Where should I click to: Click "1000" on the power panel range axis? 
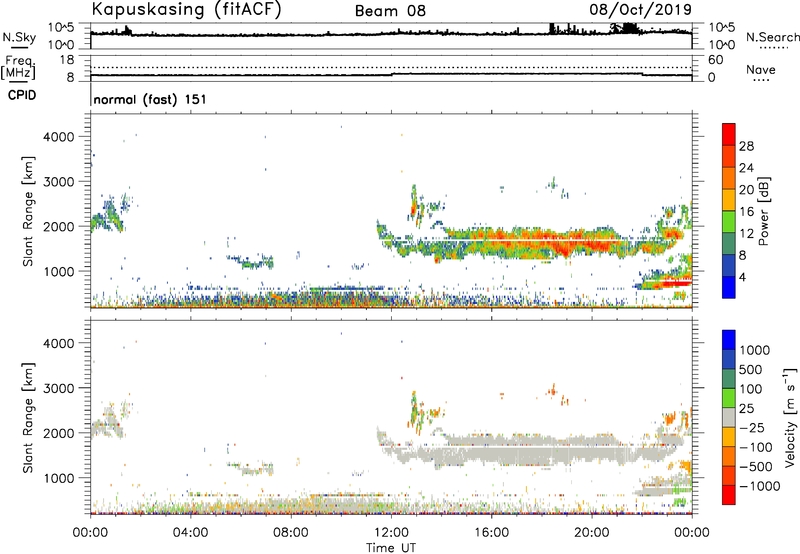pos(59,271)
